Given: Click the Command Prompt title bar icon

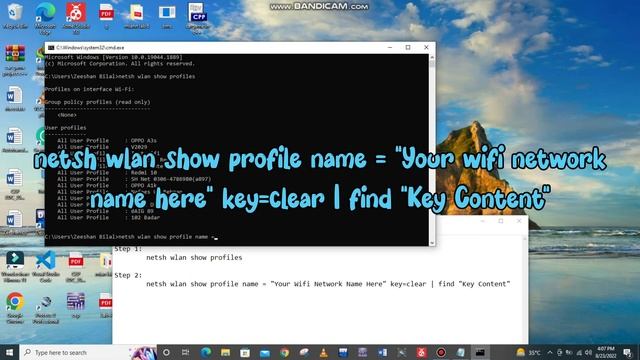Looking at the screenshot, I should pos(51,48).
